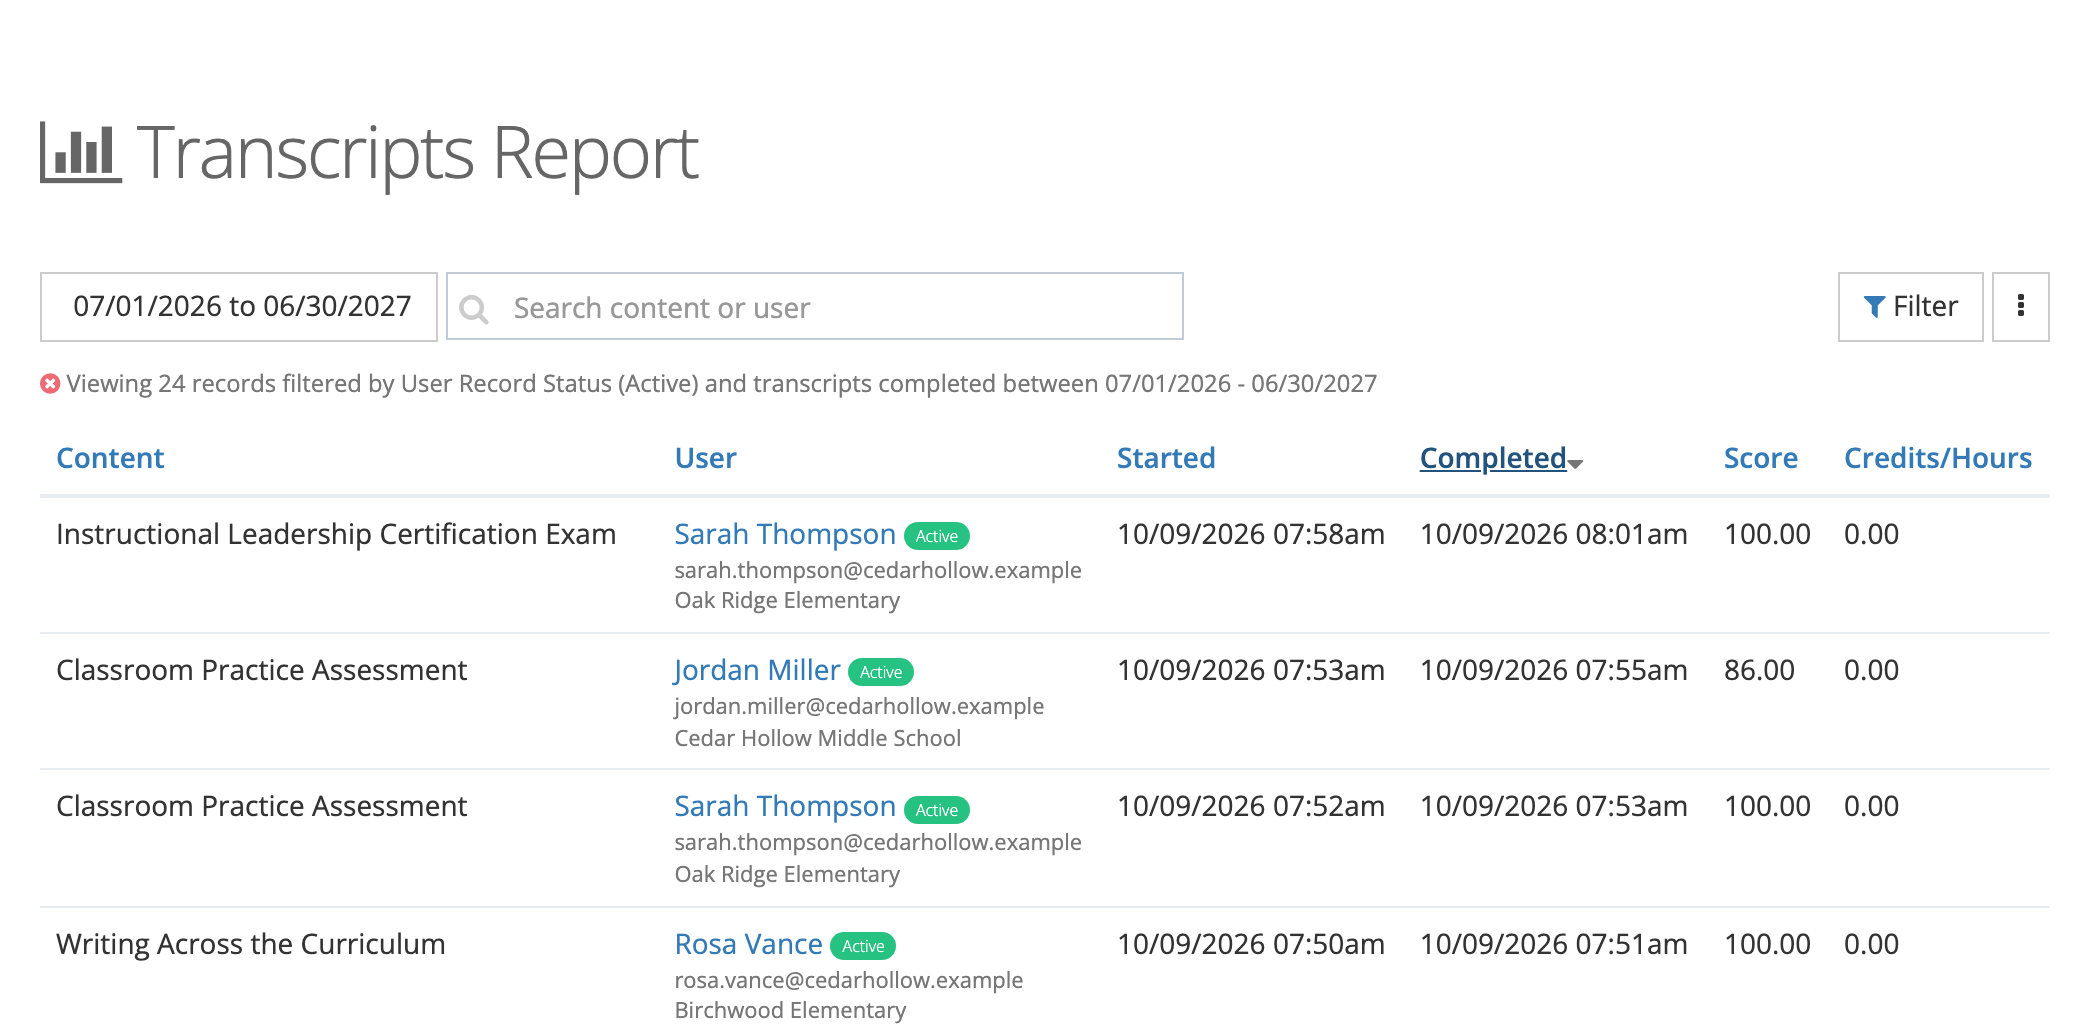
Task: Click the bar chart icon beside Transcripts Report
Action: [x=81, y=152]
